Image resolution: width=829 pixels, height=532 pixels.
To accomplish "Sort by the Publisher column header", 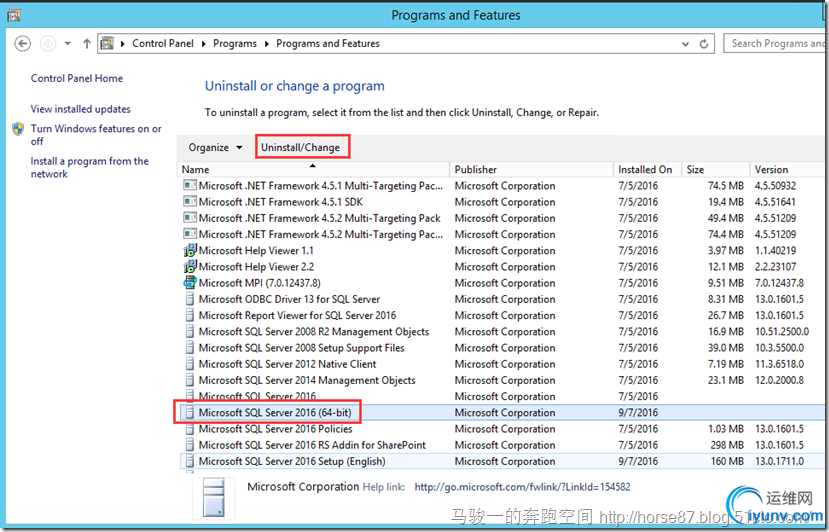I will coord(531,170).
